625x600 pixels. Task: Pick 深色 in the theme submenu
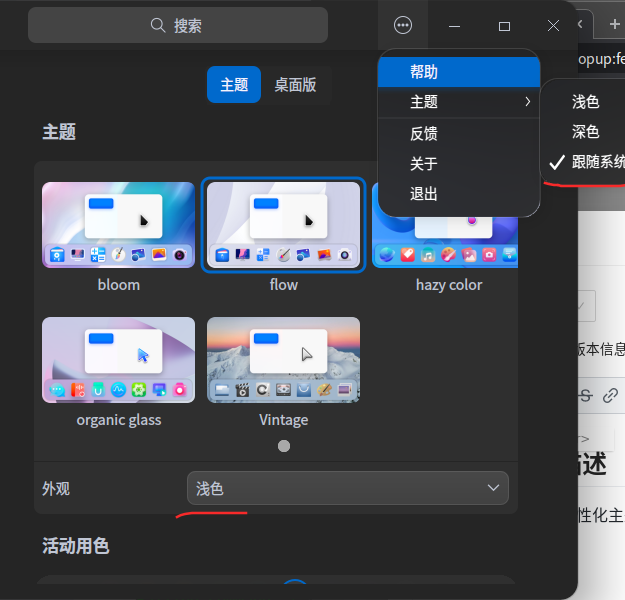(586, 132)
